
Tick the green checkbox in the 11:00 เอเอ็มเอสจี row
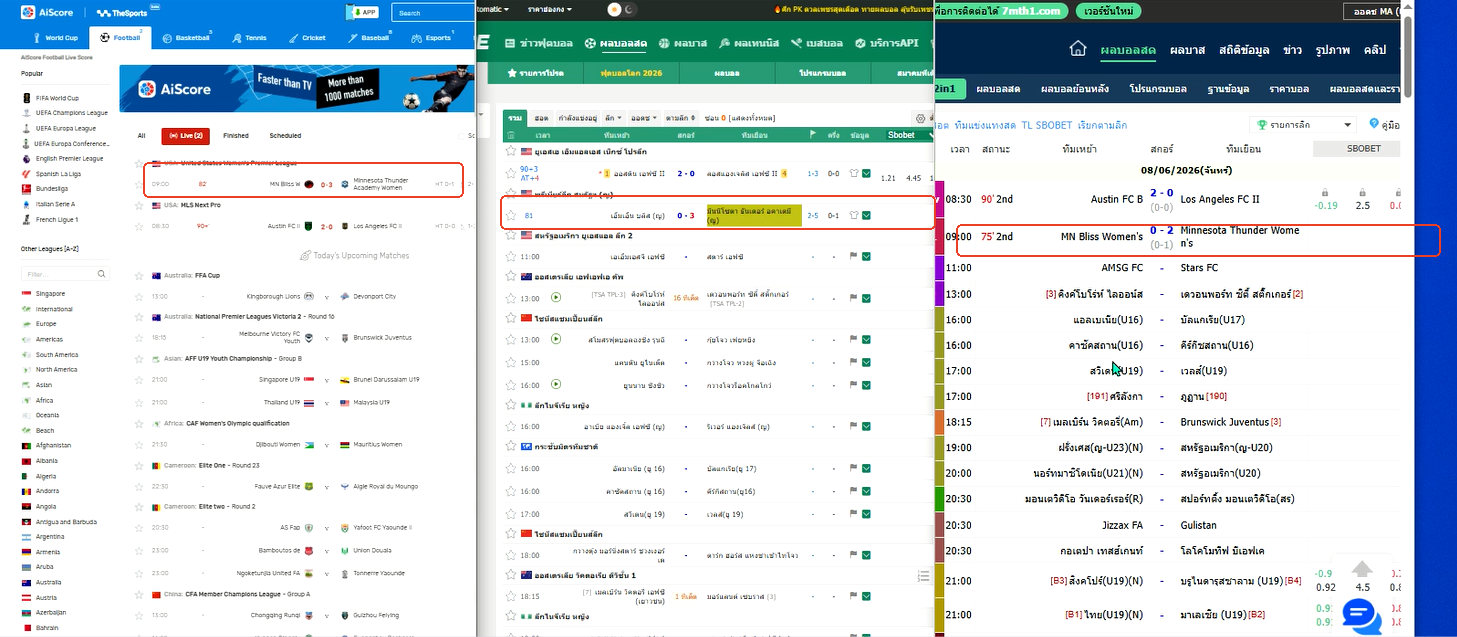[866, 256]
